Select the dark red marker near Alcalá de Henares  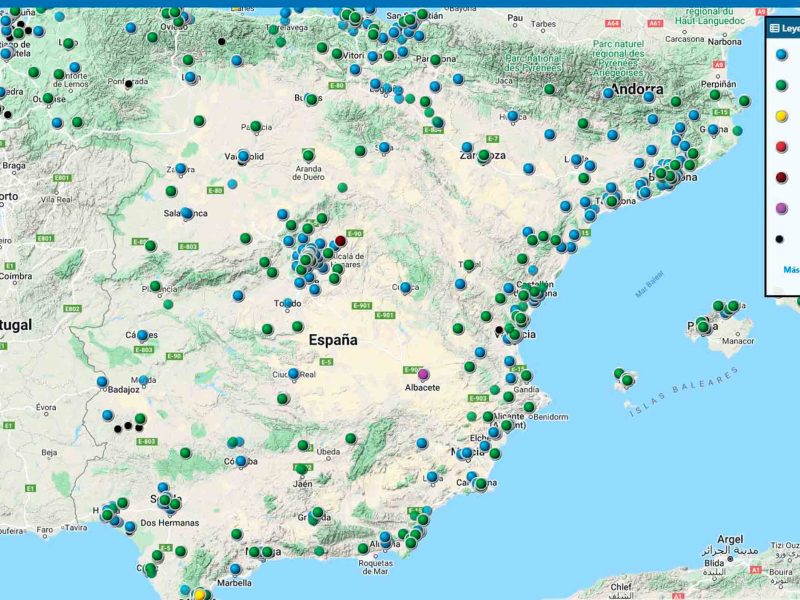(x=340, y=241)
